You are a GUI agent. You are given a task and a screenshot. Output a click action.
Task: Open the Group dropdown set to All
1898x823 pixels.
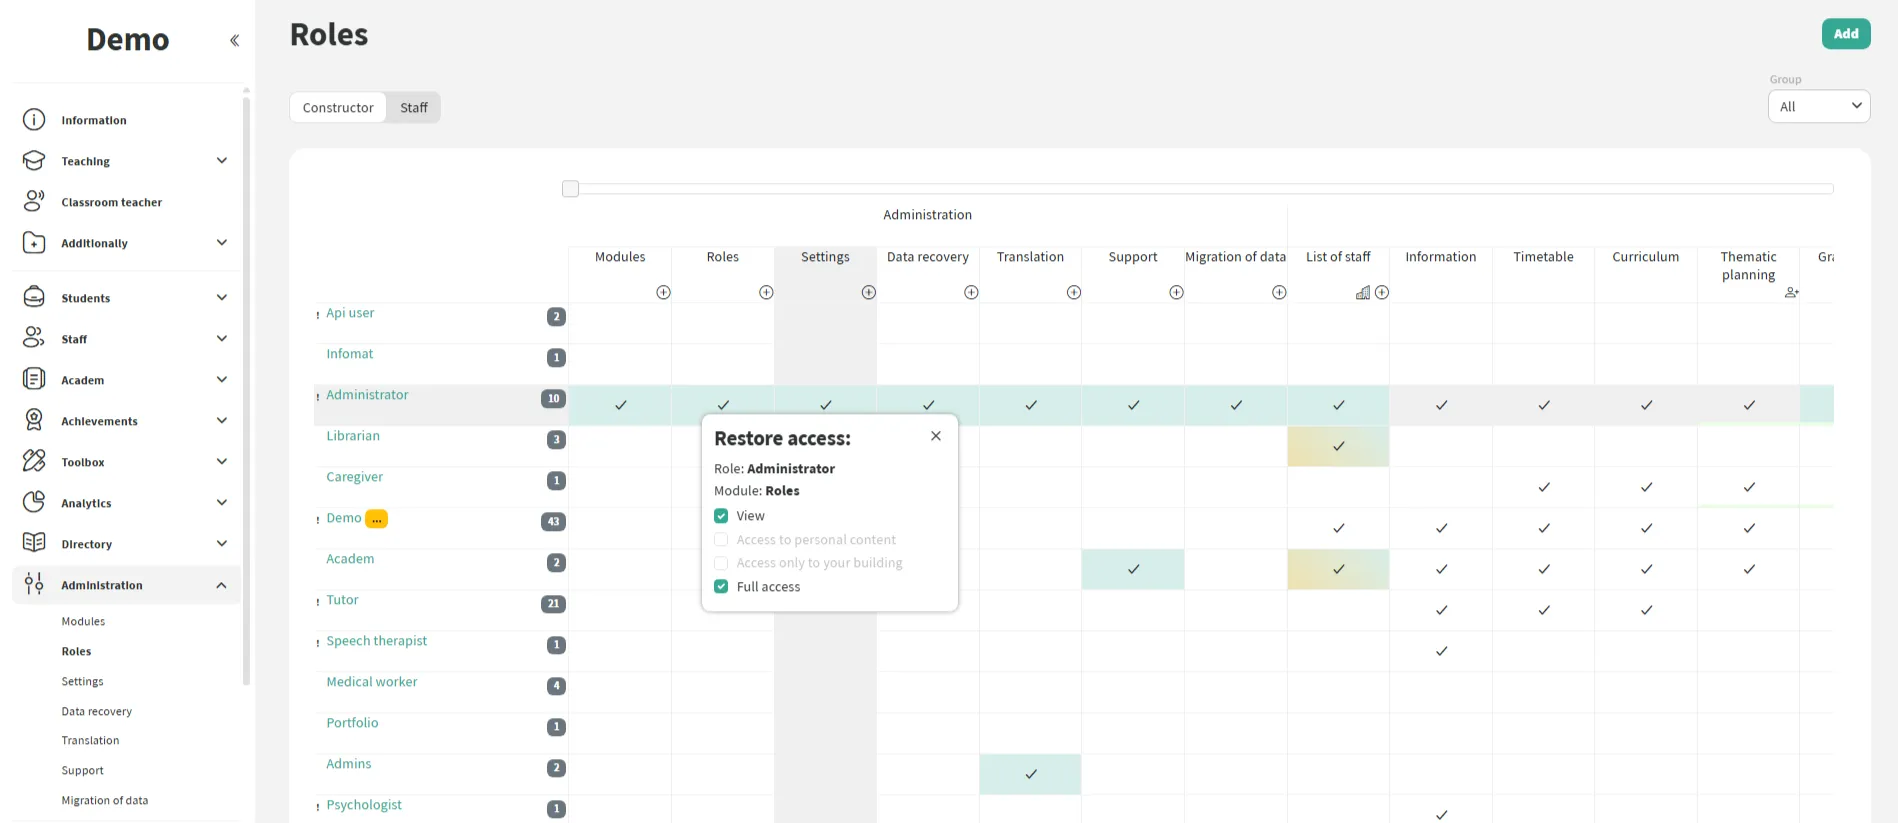(x=1818, y=106)
